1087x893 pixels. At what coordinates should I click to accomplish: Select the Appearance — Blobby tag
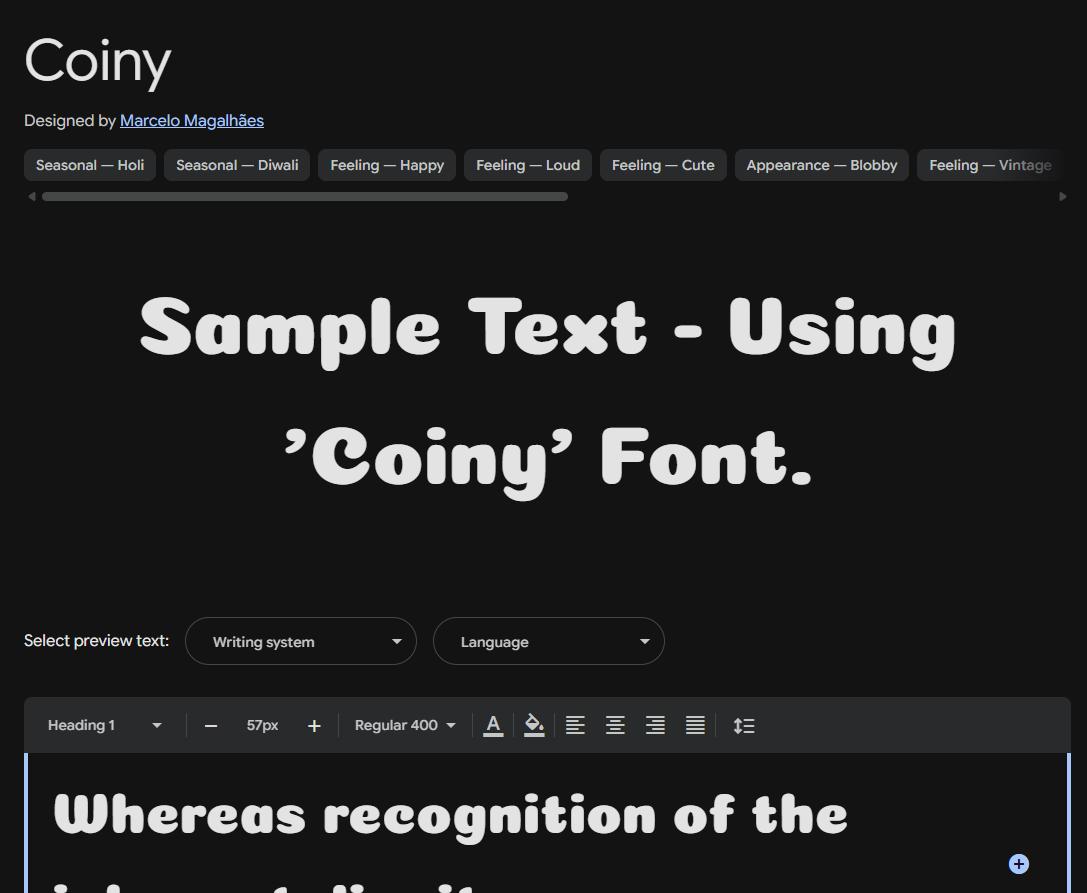[821, 165]
